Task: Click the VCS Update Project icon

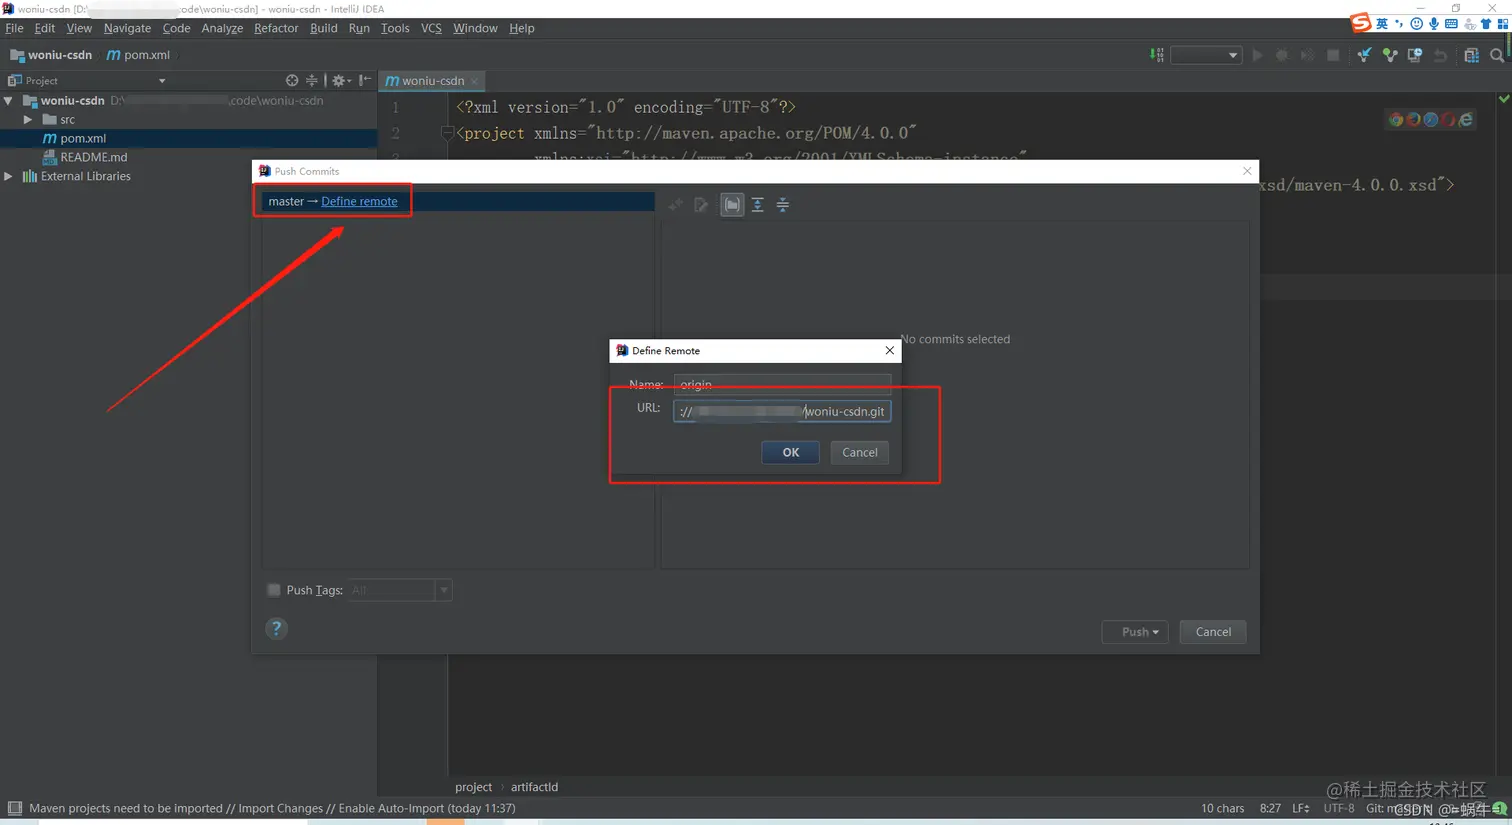Action: pos(1364,55)
